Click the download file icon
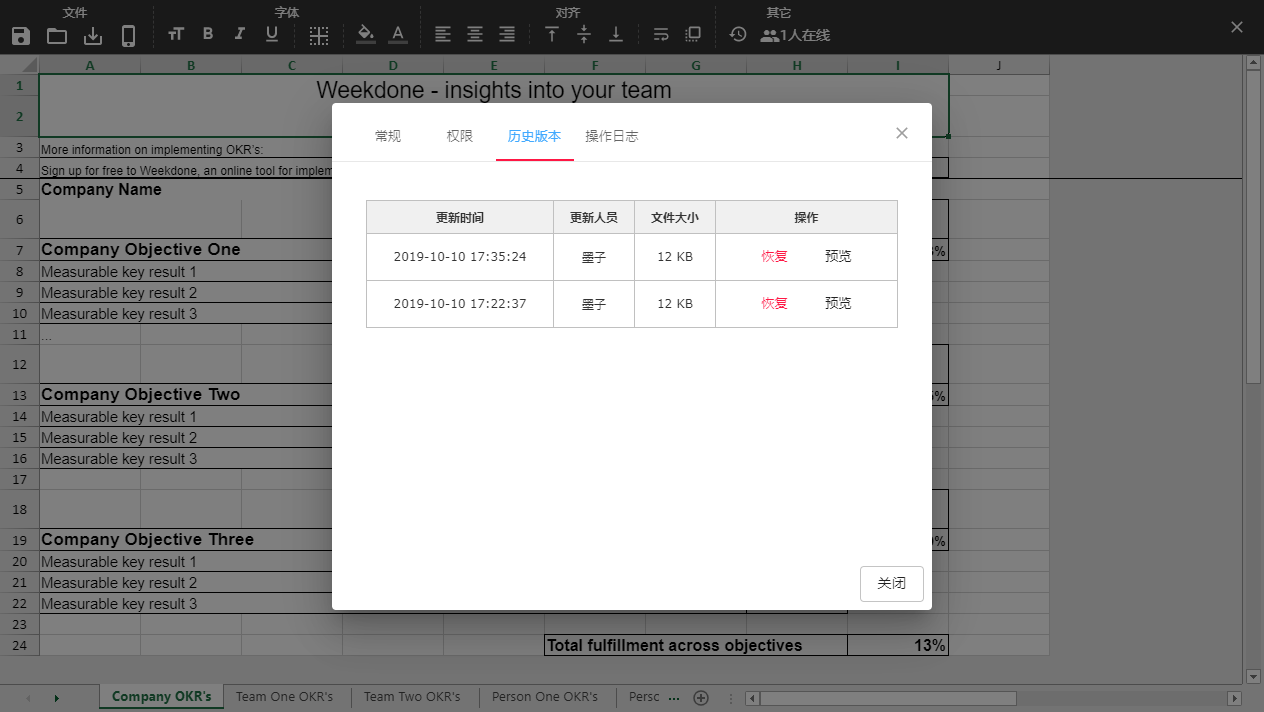1264x712 pixels. tap(93, 36)
